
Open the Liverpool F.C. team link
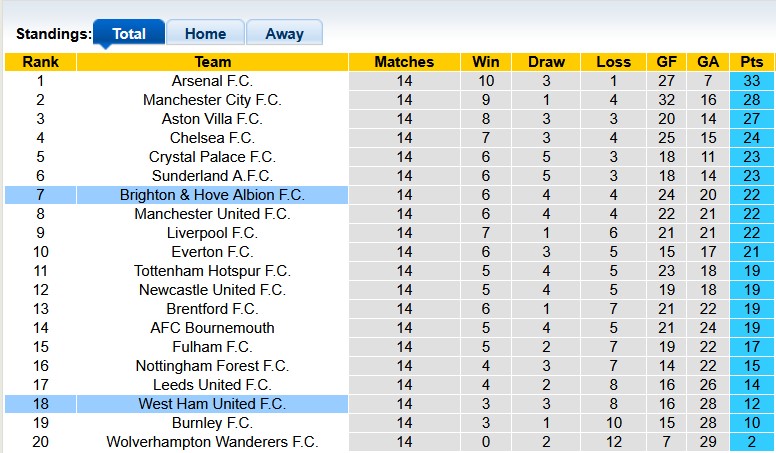[x=212, y=233]
